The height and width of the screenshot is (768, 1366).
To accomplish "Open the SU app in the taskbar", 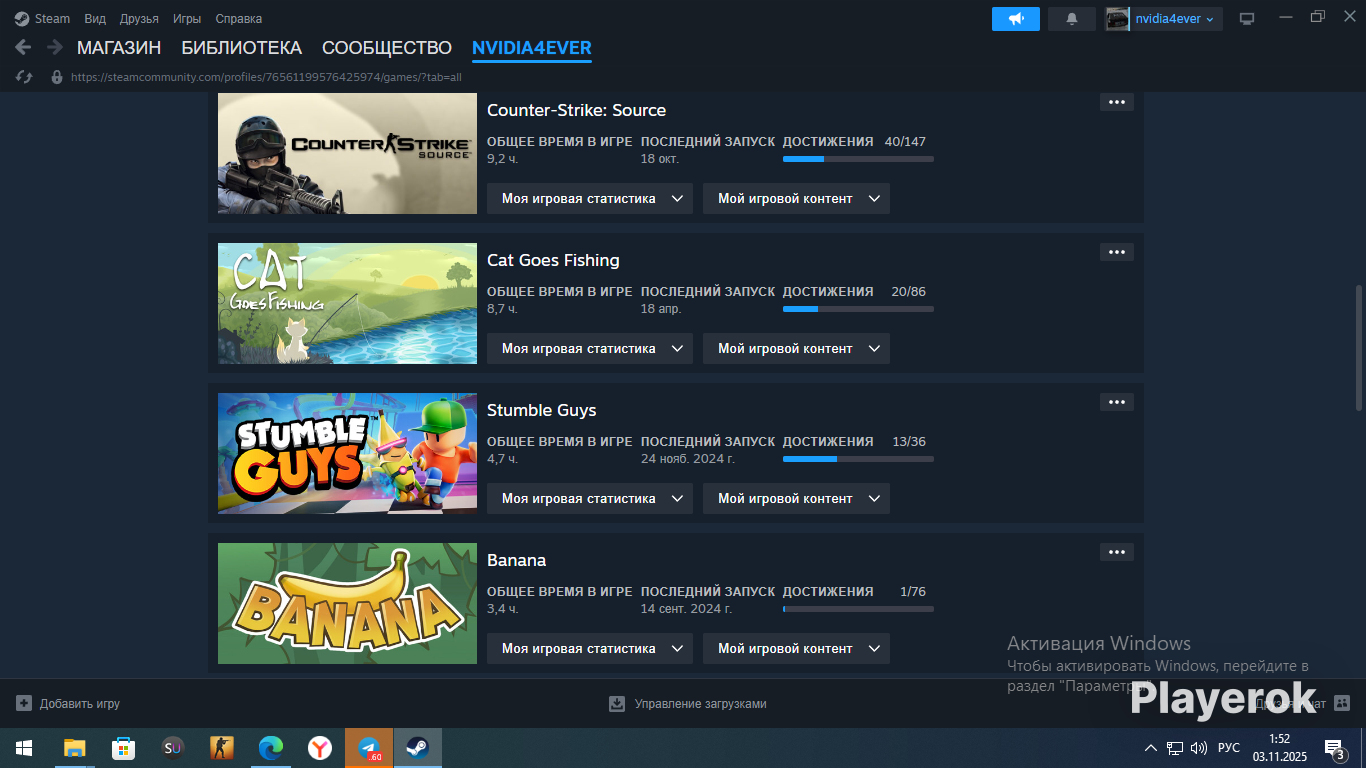I will [x=172, y=748].
